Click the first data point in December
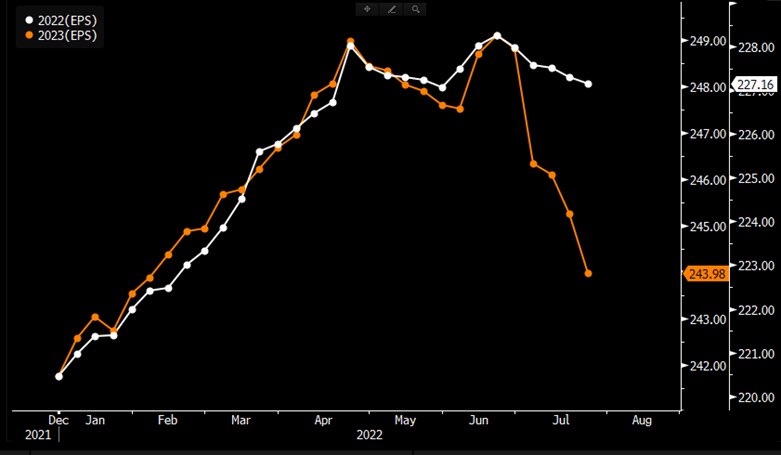 point(59,376)
